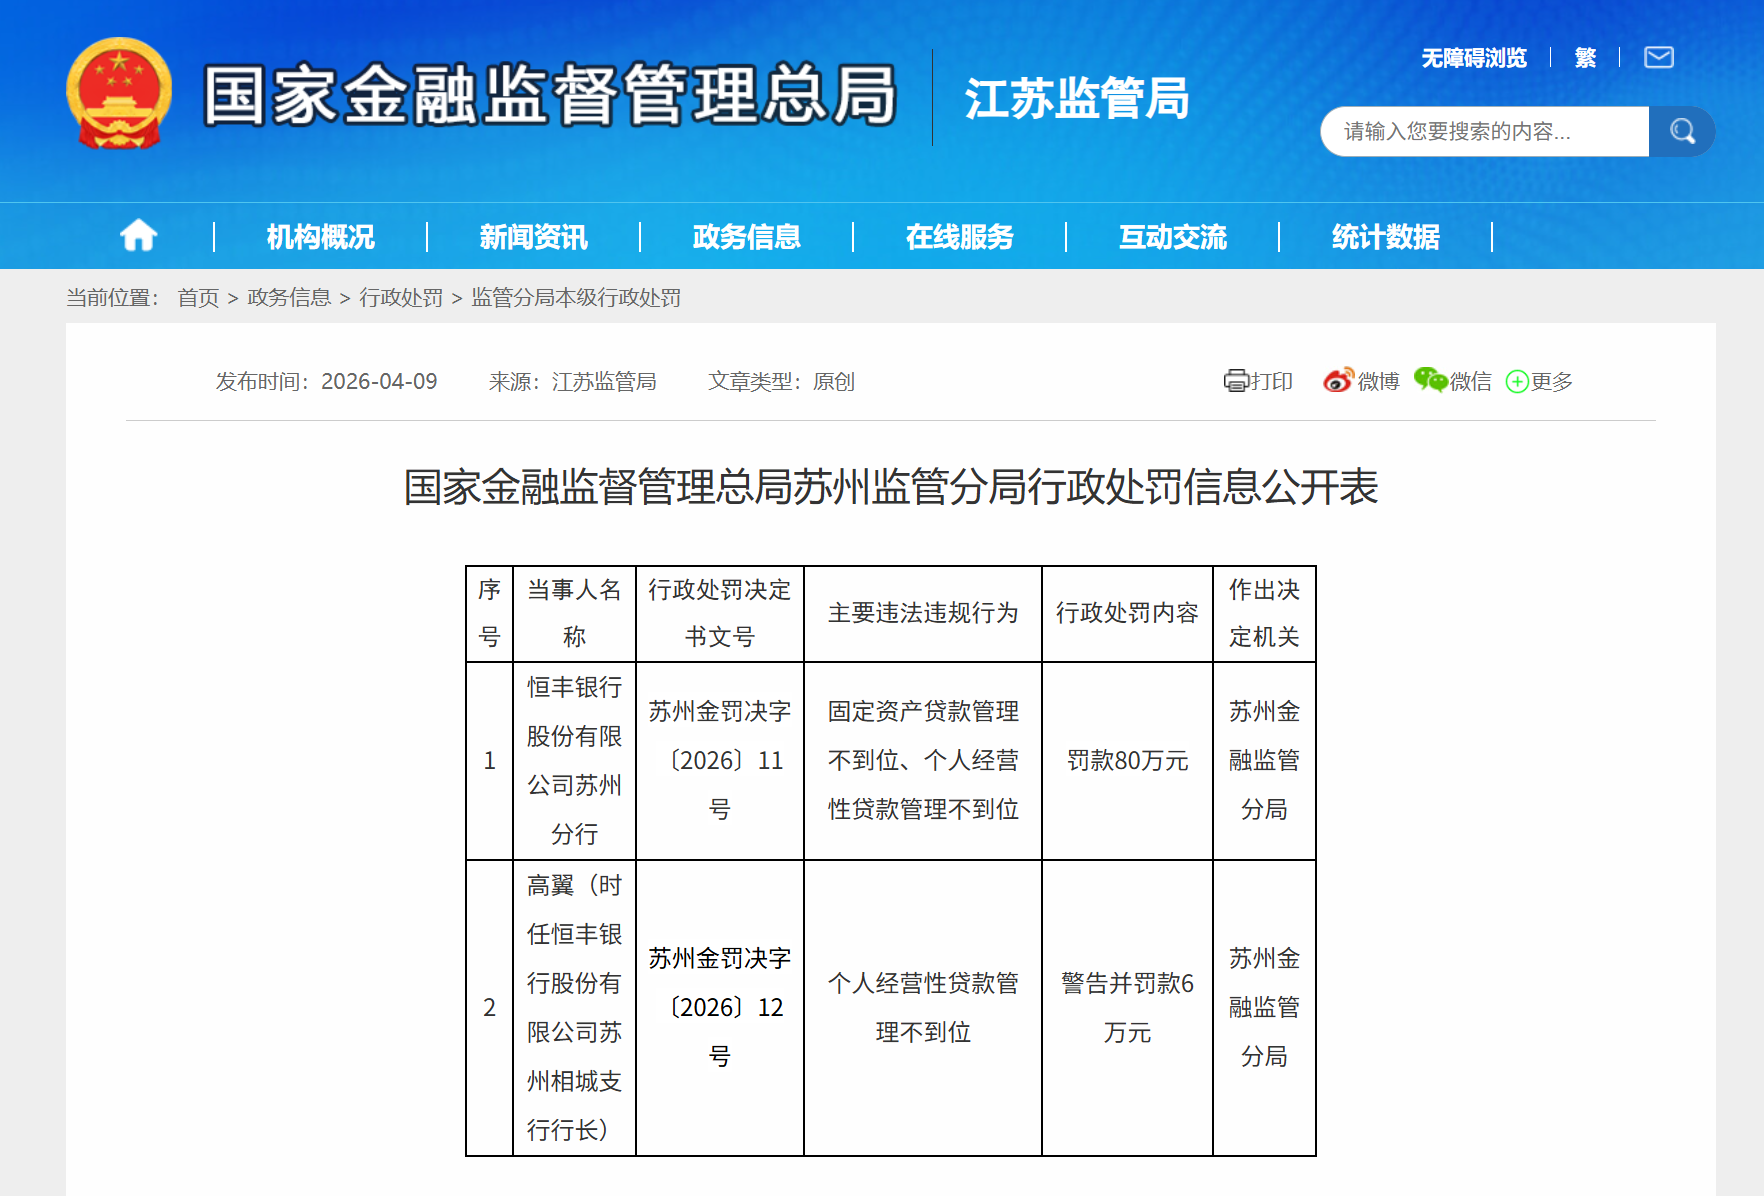Click 行政处罚 in the breadcrumb

click(404, 298)
